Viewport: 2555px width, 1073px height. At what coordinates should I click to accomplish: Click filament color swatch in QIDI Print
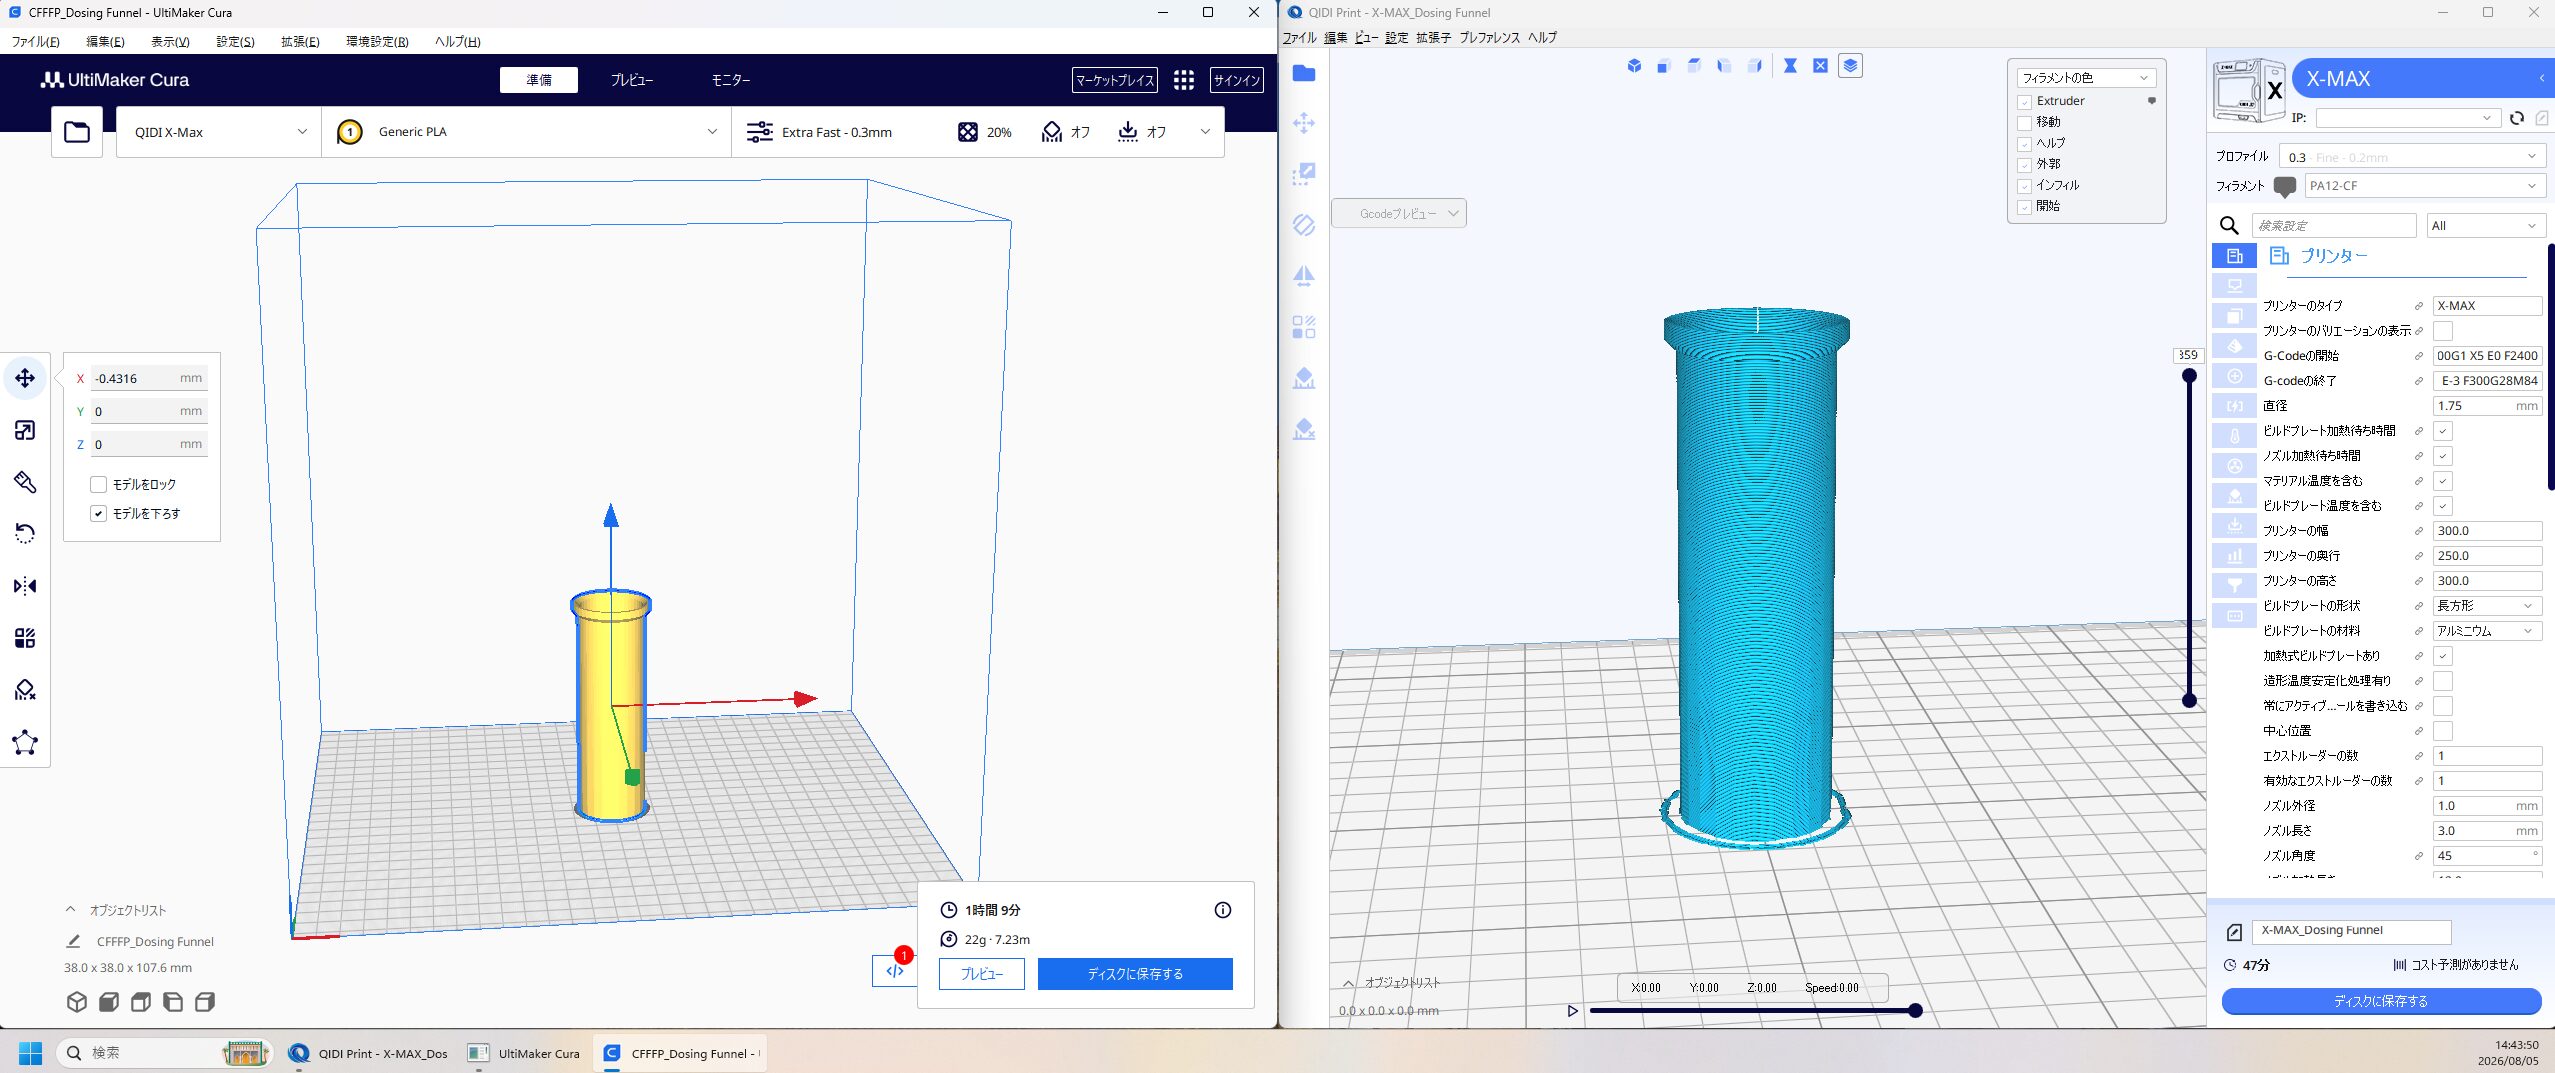(x=2284, y=186)
